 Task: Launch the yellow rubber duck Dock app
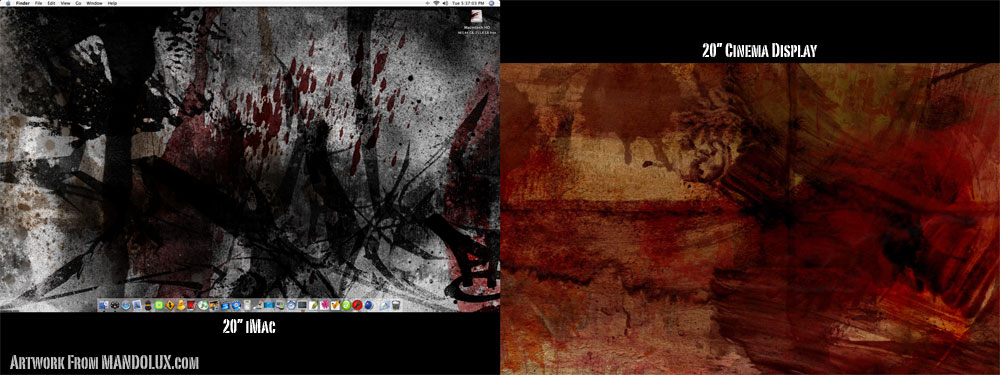181,305
